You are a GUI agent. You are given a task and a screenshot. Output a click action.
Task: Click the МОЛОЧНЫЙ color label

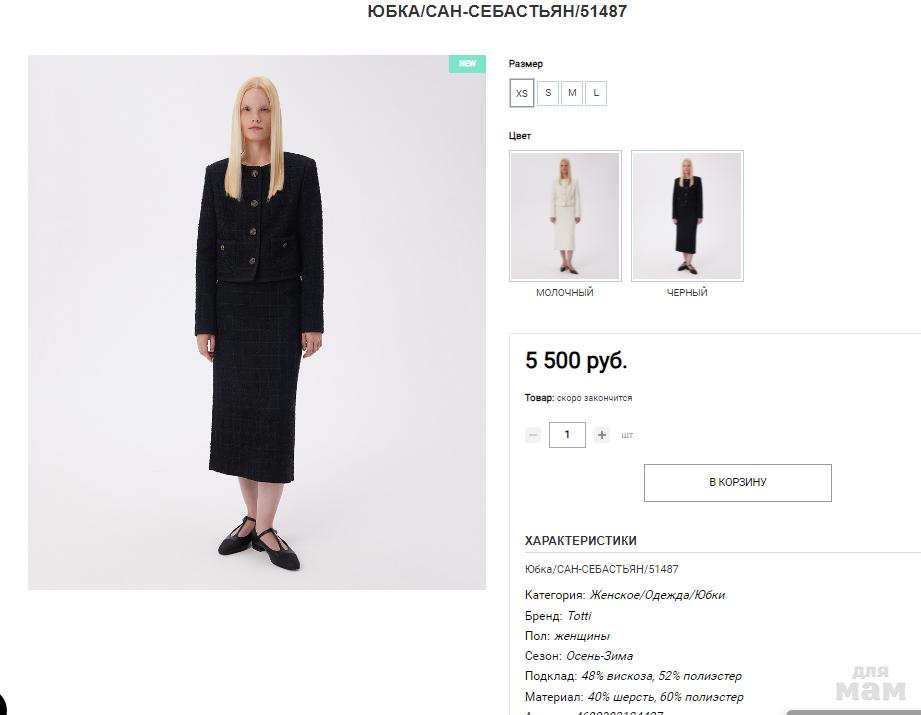(565, 292)
